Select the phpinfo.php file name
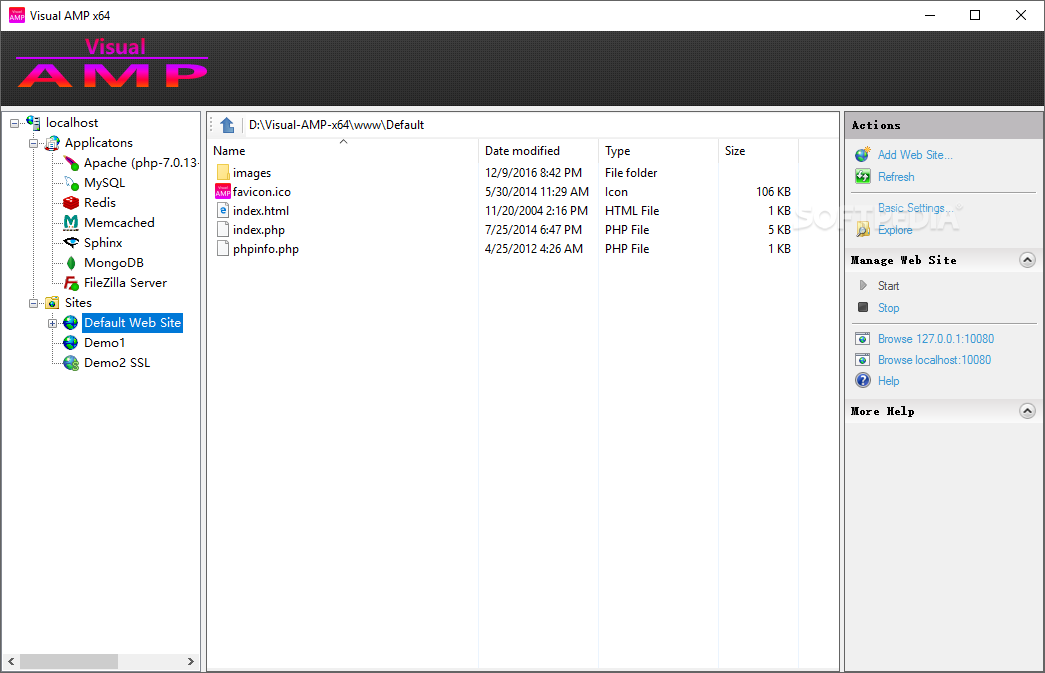Viewport: 1045px width, 673px height. point(266,249)
